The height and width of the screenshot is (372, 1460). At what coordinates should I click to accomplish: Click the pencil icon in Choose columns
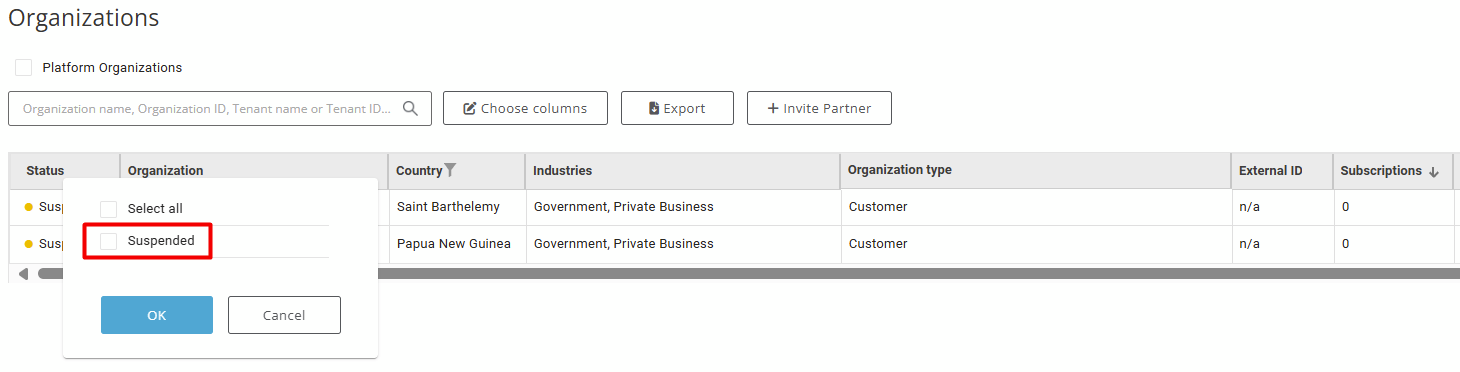(469, 109)
